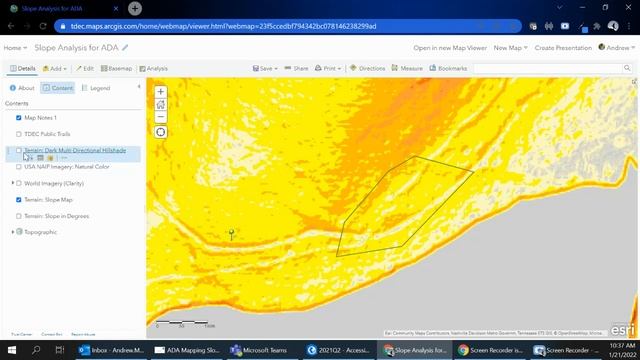Click in the map search field

548,68
